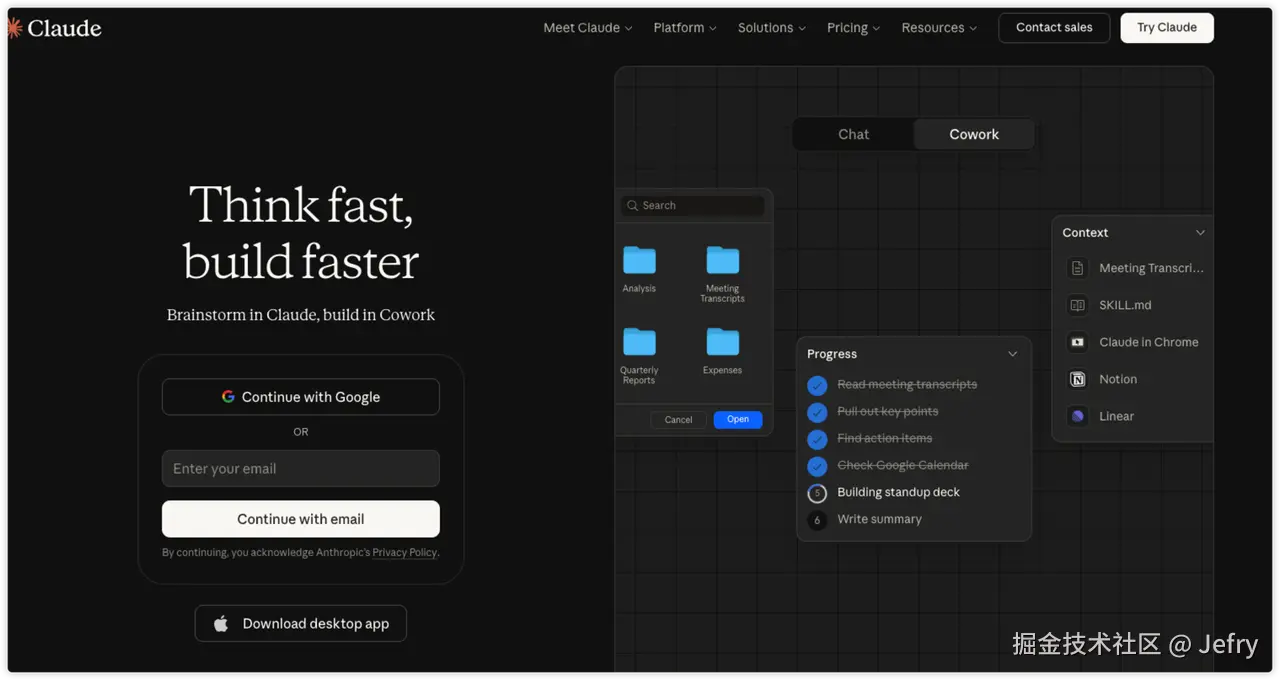Open the Platform dropdown menu
Screen dimensions: 1280x680
(685, 28)
